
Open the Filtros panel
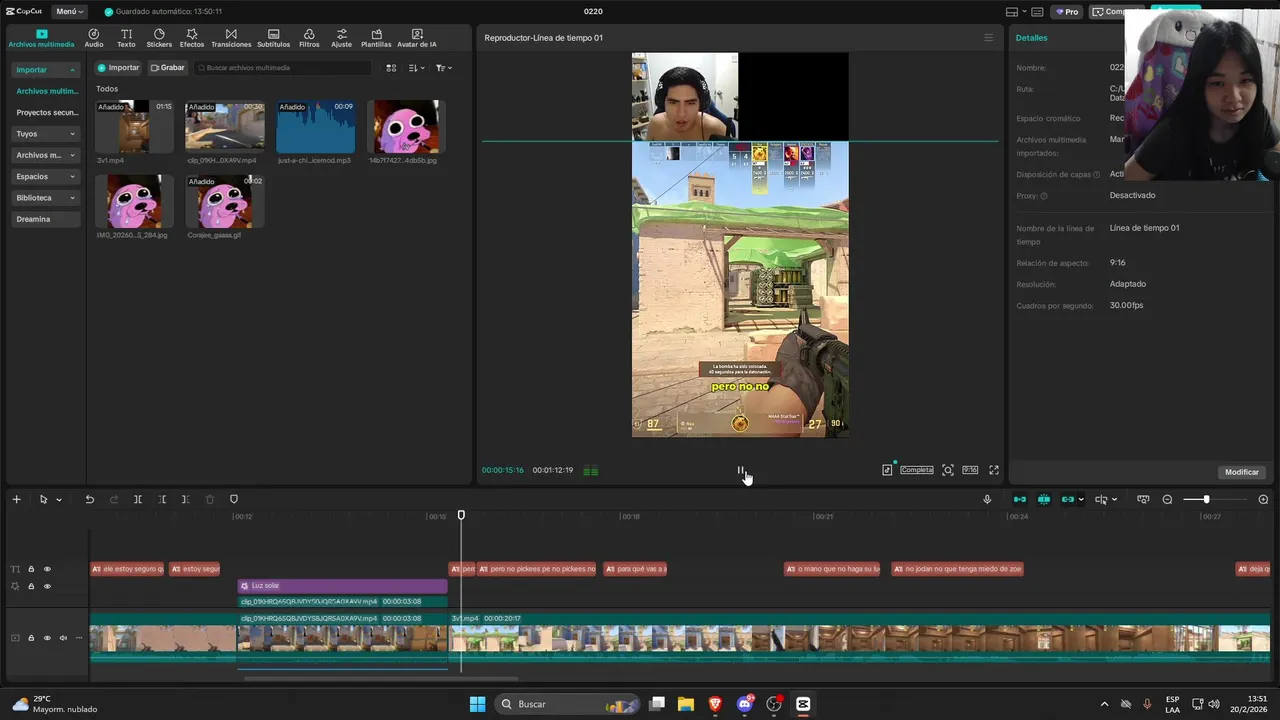[x=309, y=38]
